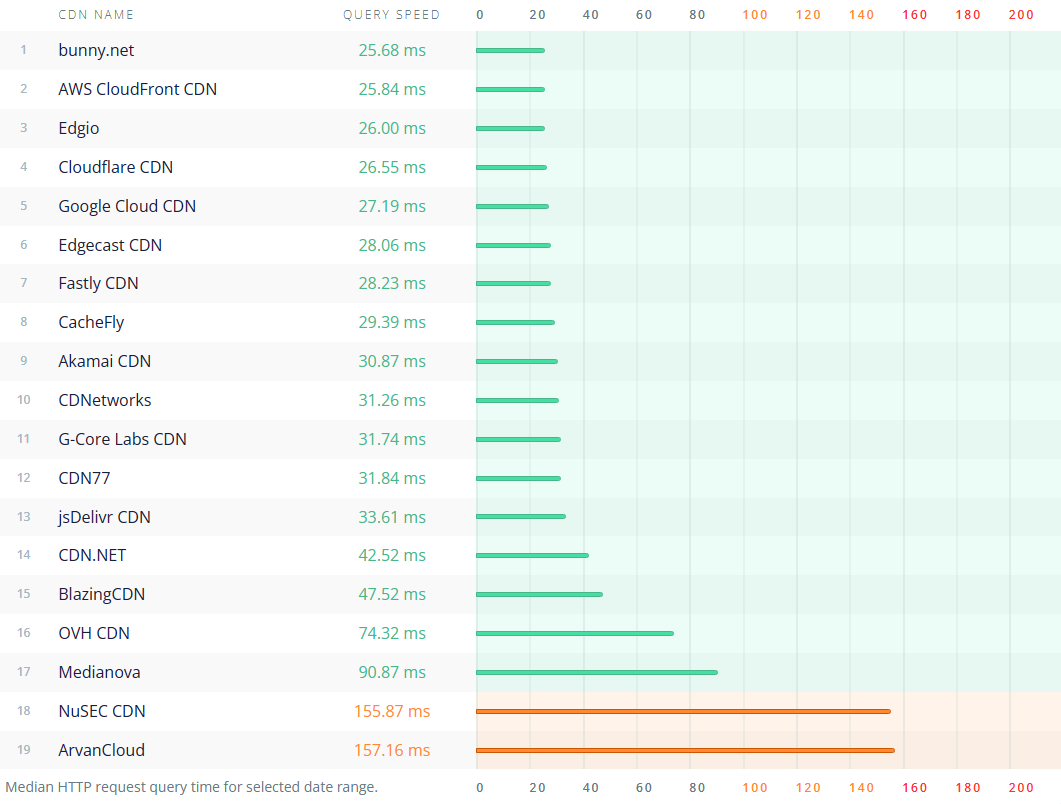Select the 47.52 ms speed value

392,594
